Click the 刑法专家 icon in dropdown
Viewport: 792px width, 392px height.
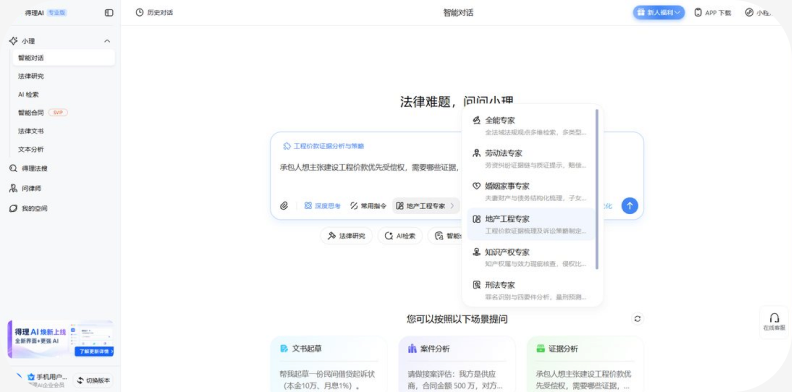pos(476,285)
